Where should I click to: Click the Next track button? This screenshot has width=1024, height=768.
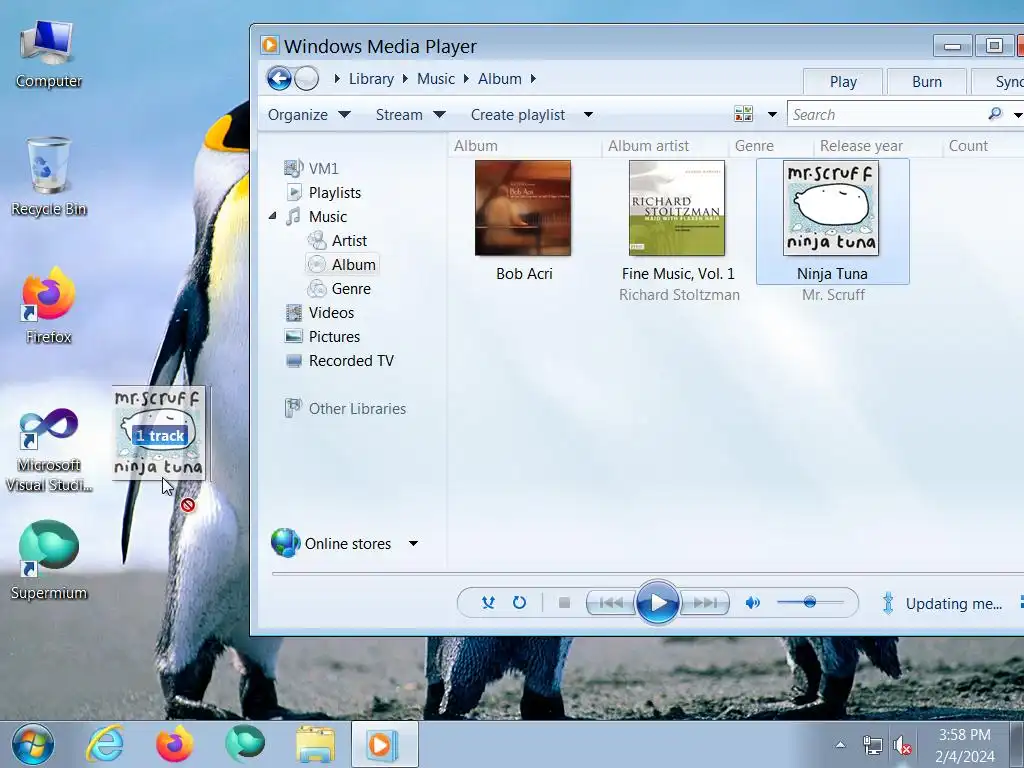point(705,603)
